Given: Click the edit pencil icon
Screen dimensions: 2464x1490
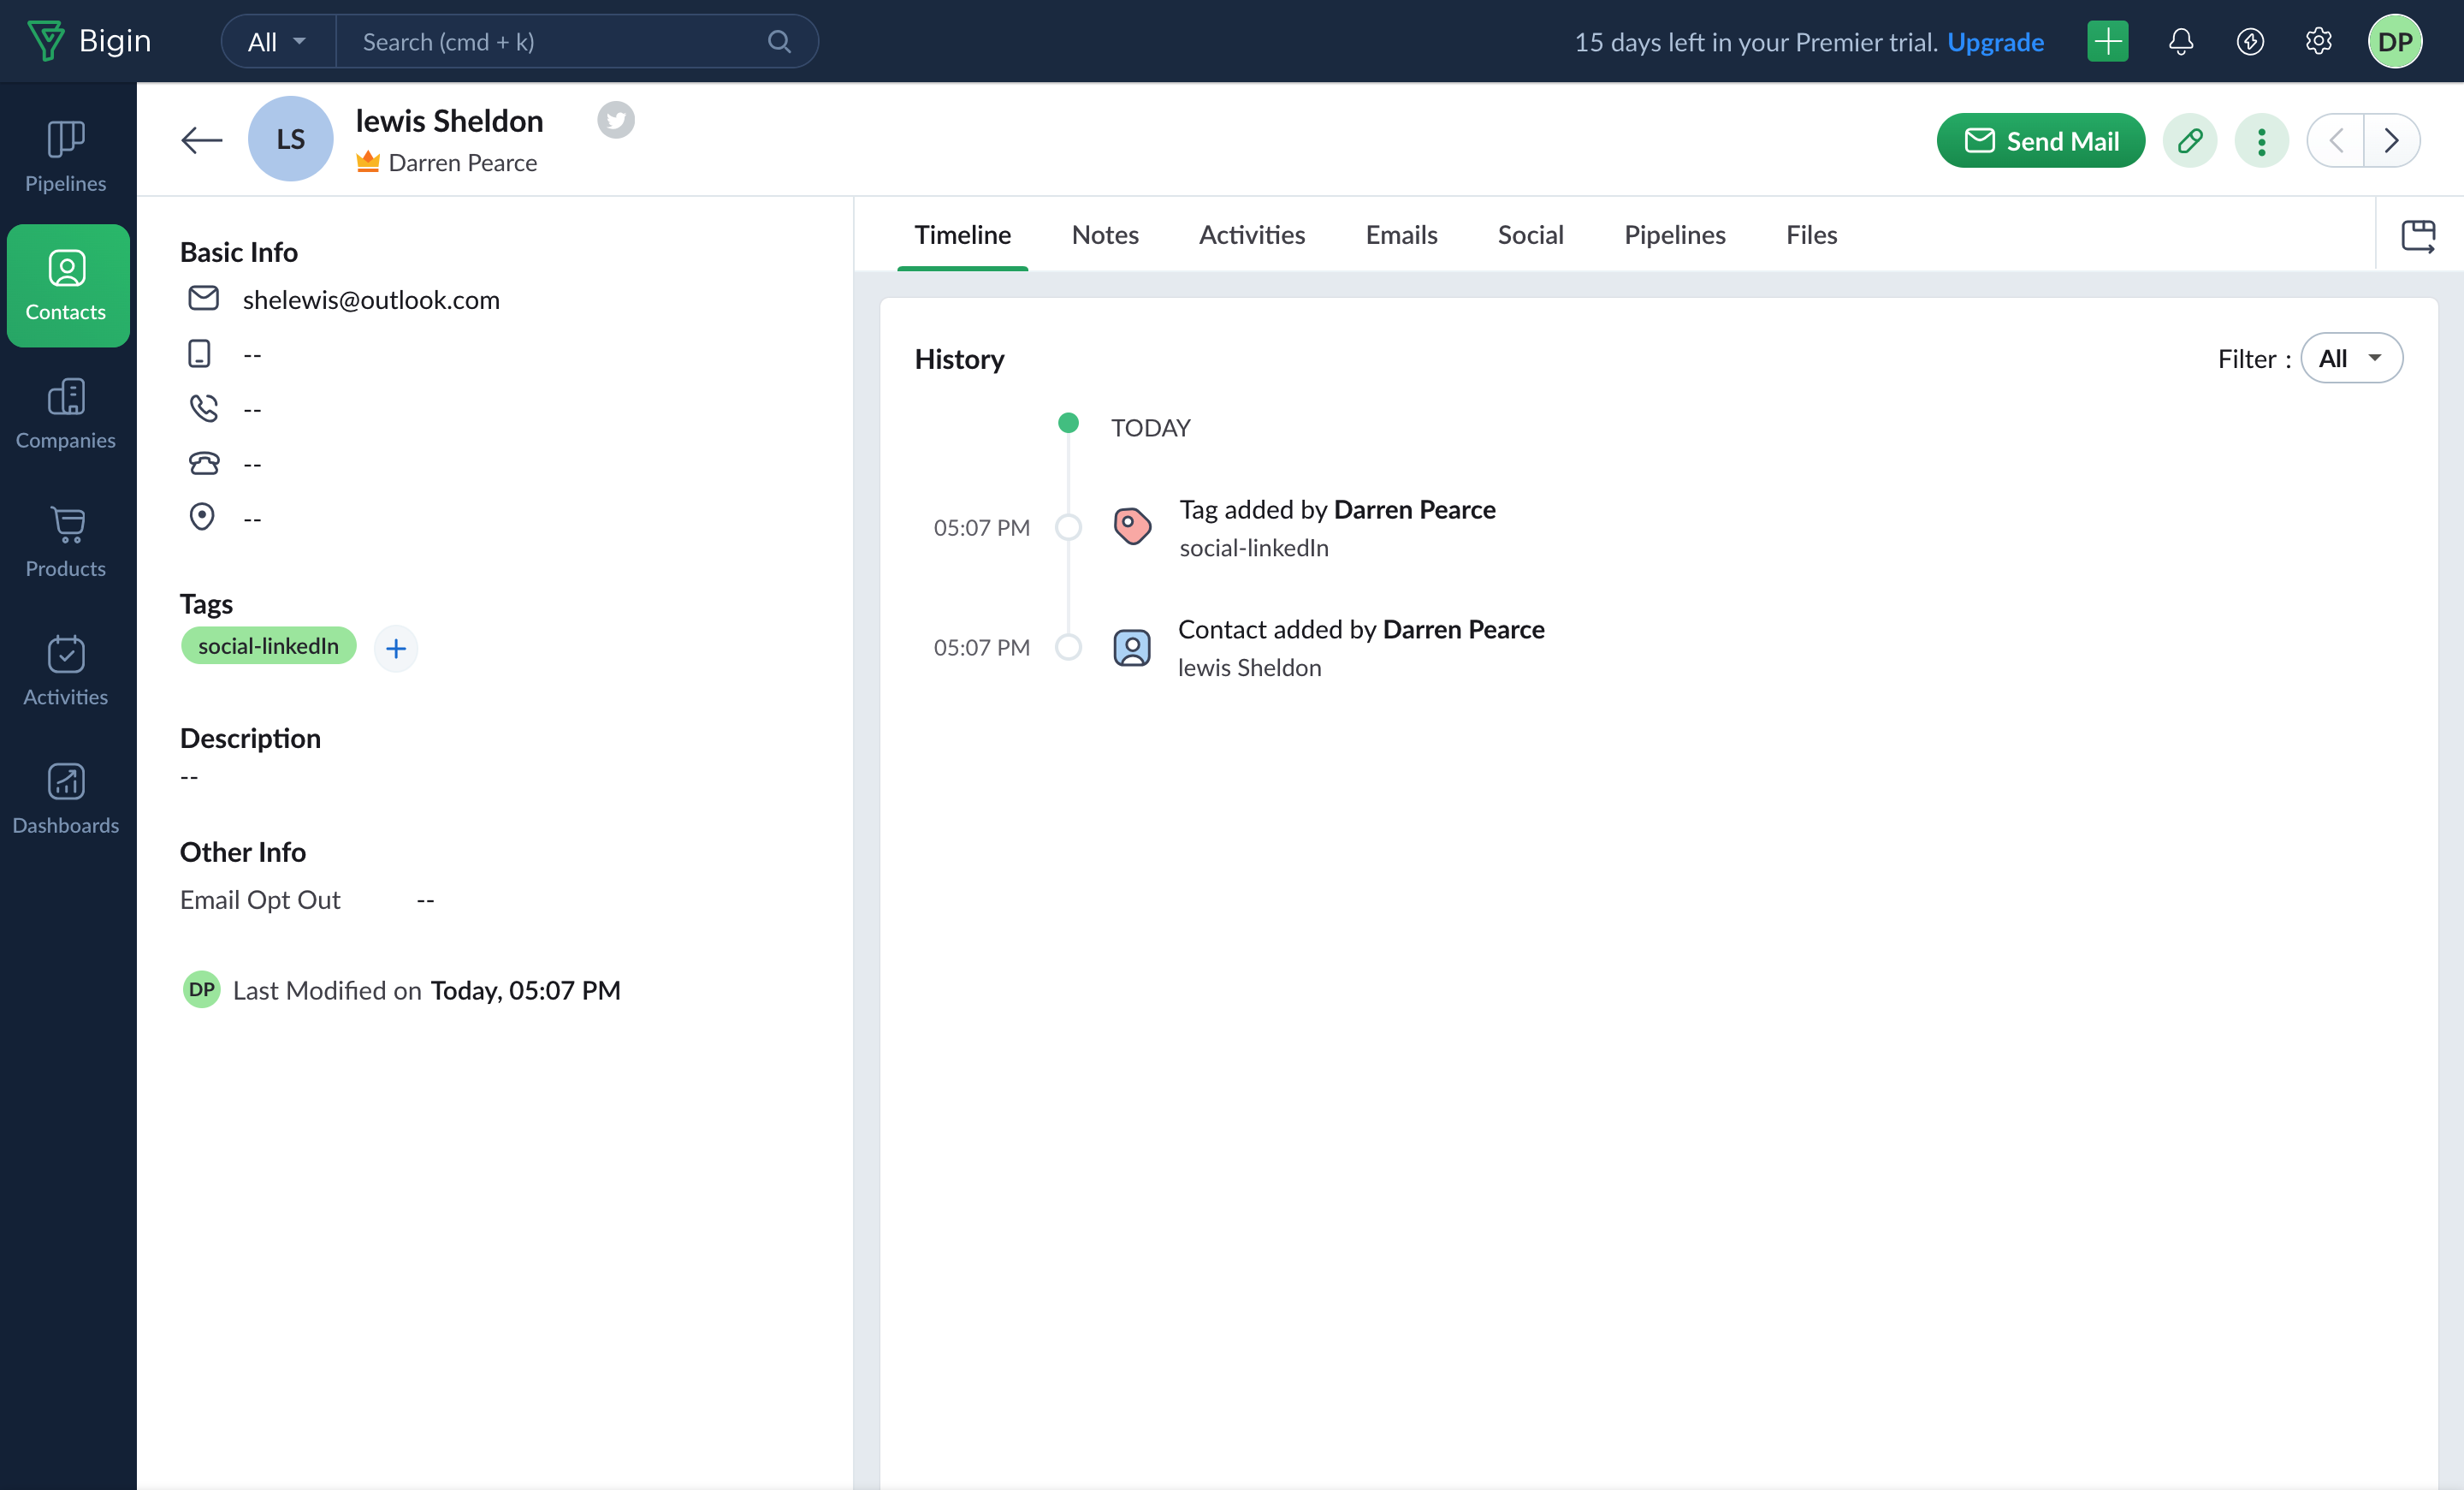Looking at the screenshot, I should click(2190, 141).
